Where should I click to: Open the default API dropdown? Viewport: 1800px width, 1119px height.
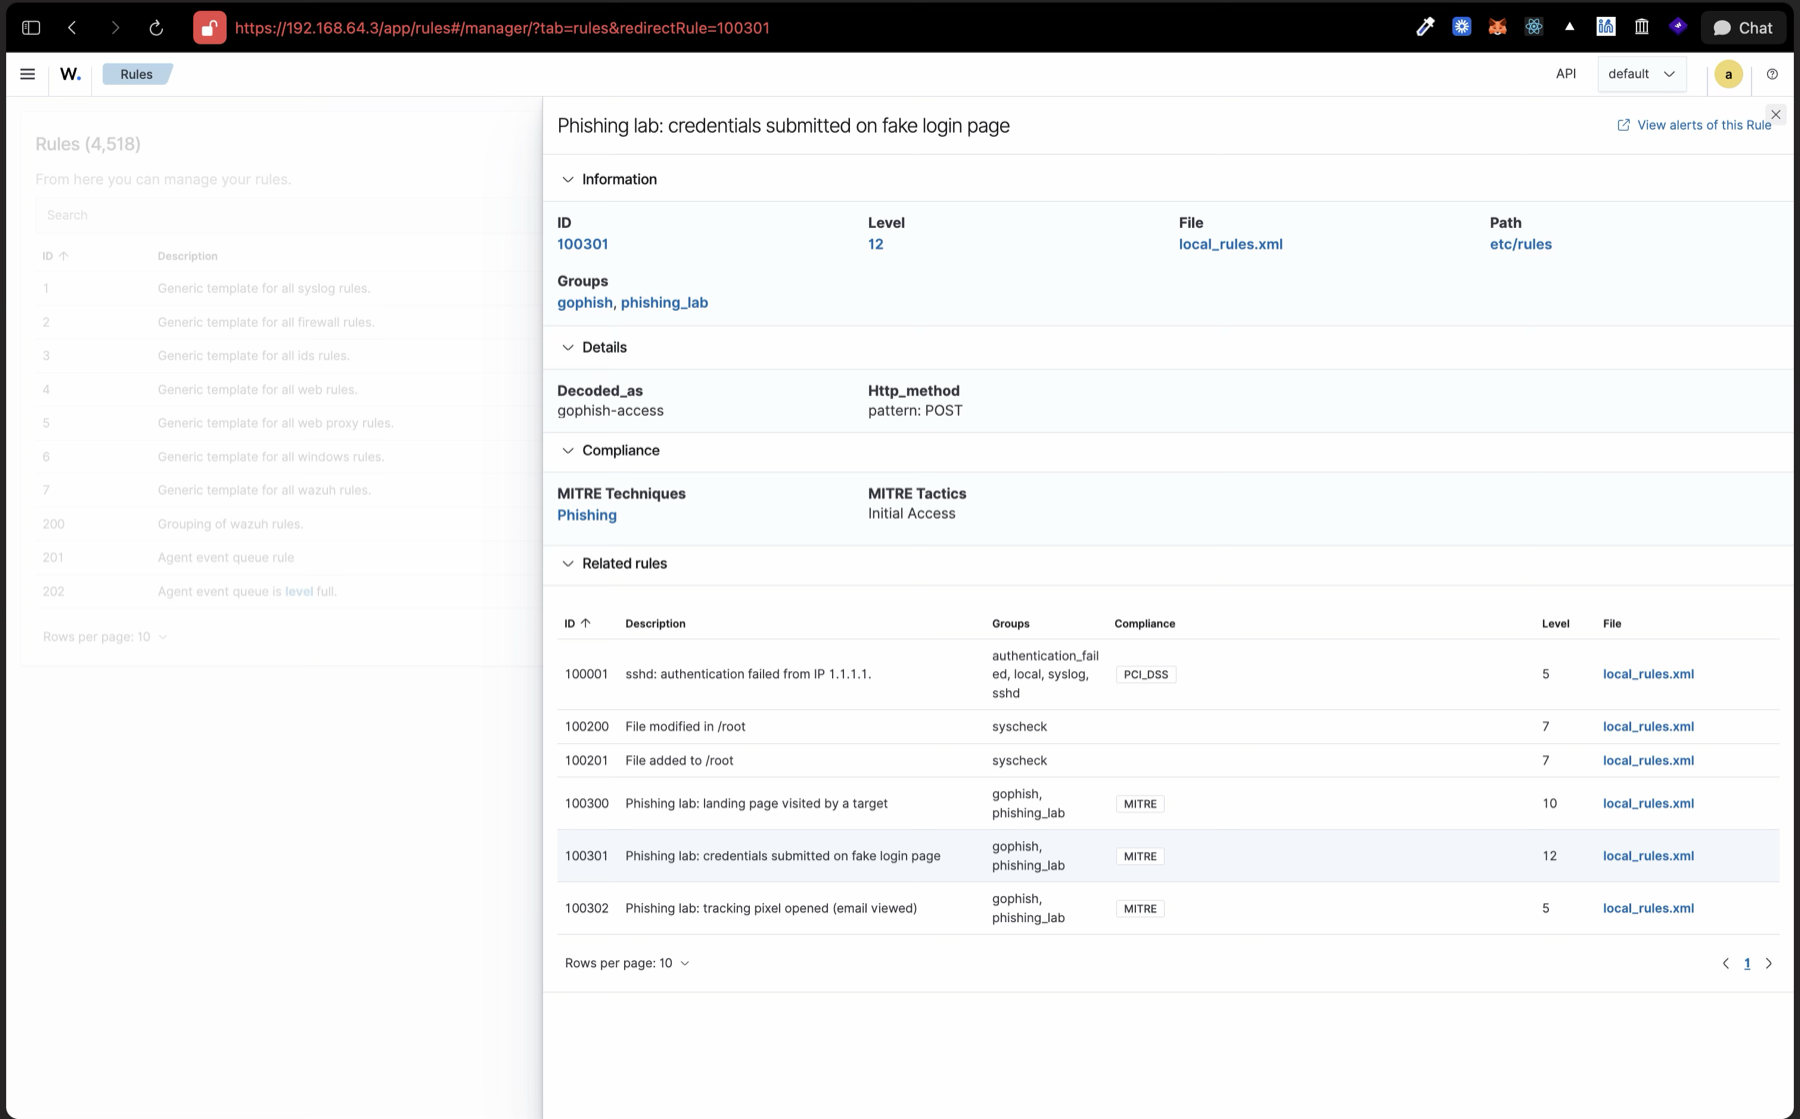click(x=1641, y=74)
